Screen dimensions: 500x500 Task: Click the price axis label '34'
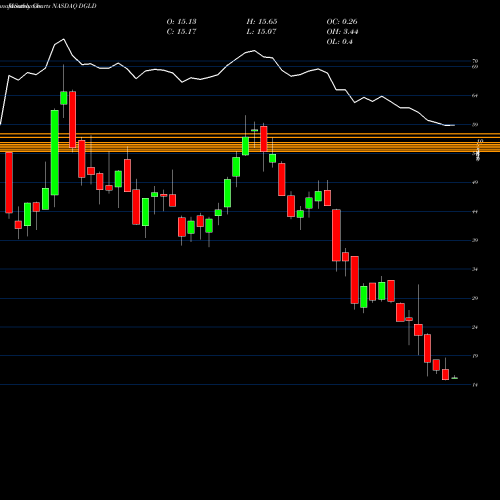point(475,269)
